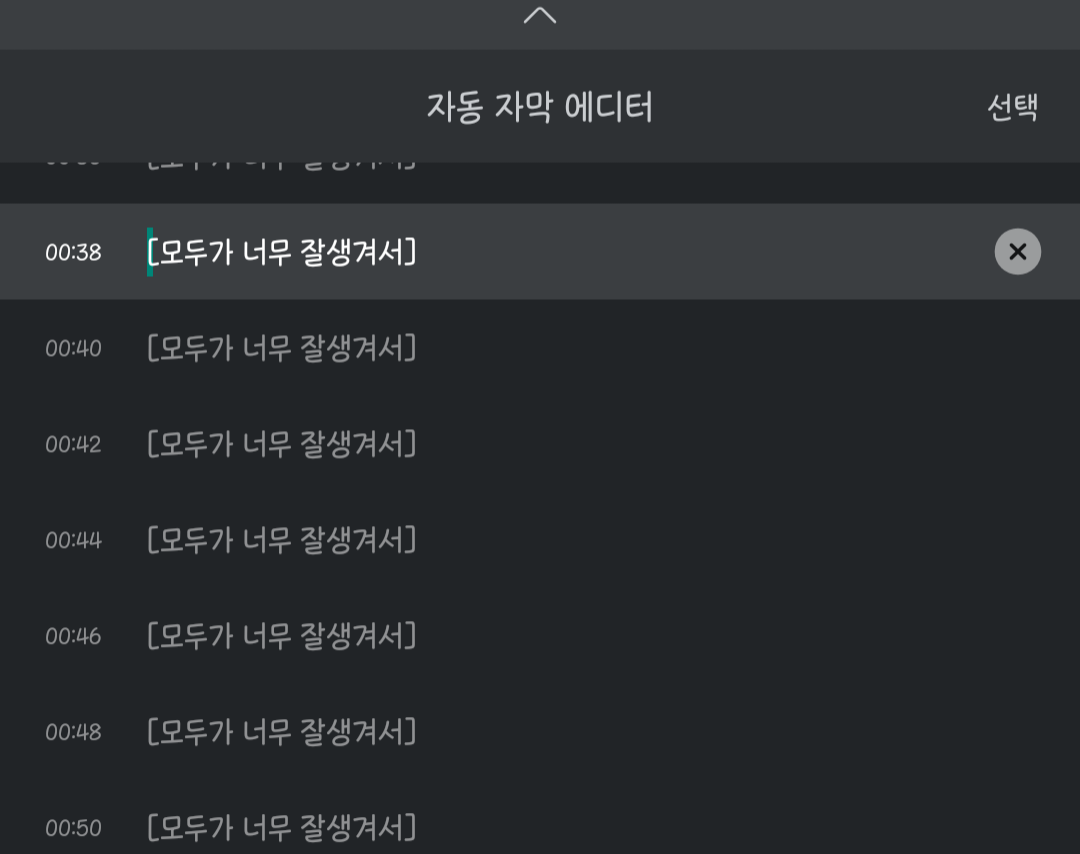Select the 00:44 timestamp

(73, 541)
